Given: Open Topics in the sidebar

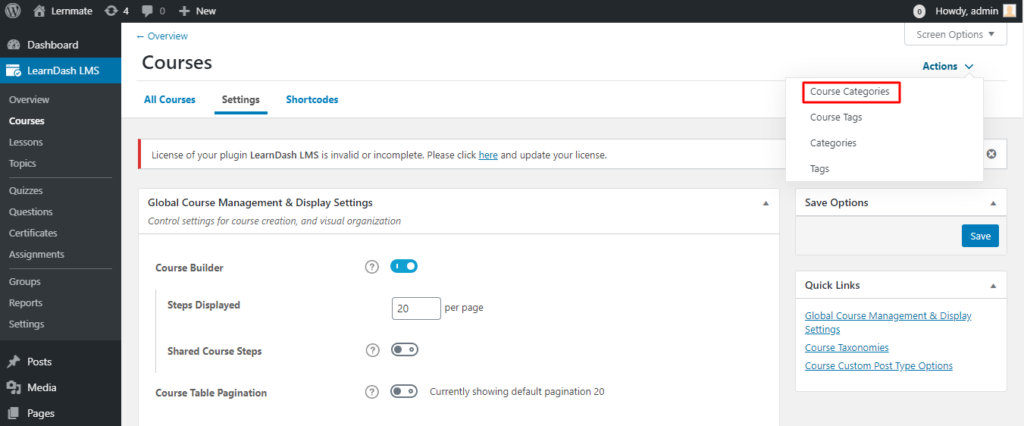Looking at the screenshot, I should click(x=23, y=163).
